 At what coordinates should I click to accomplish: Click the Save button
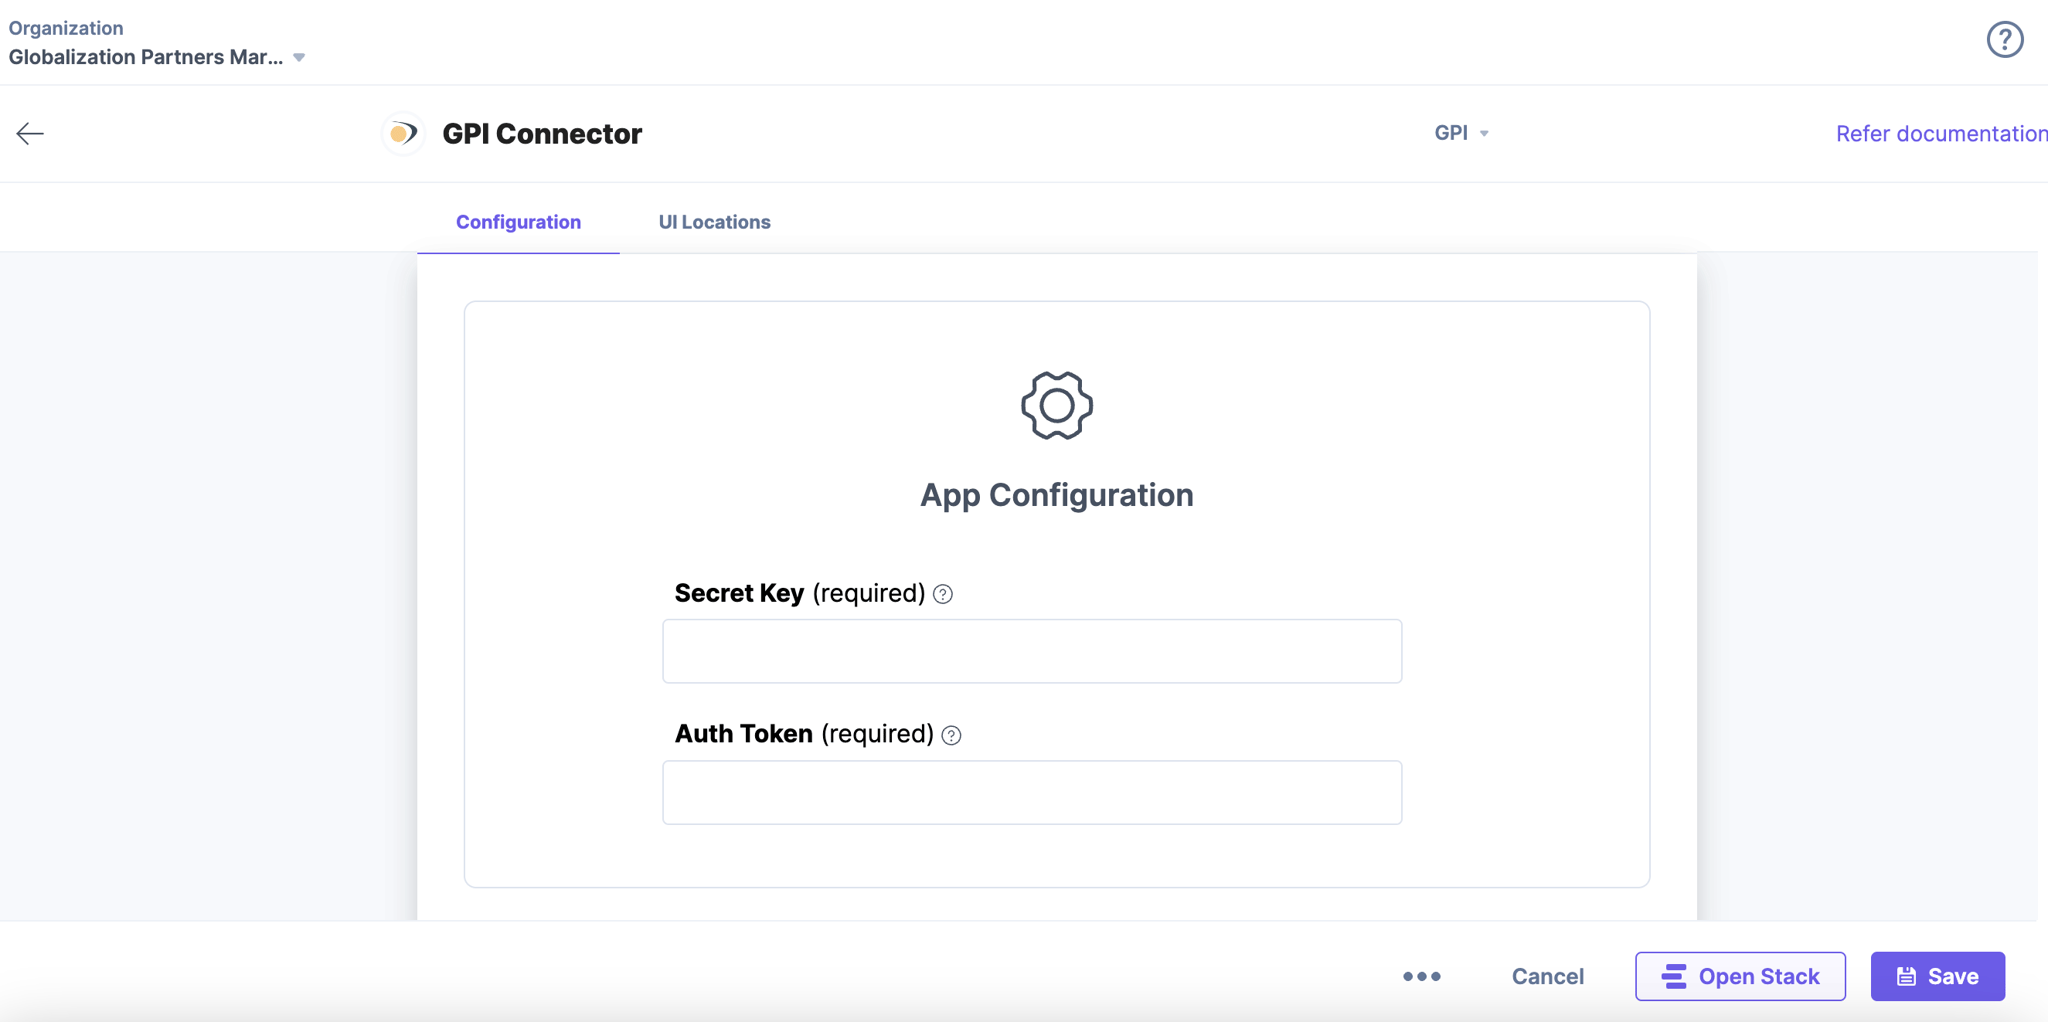[1937, 976]
